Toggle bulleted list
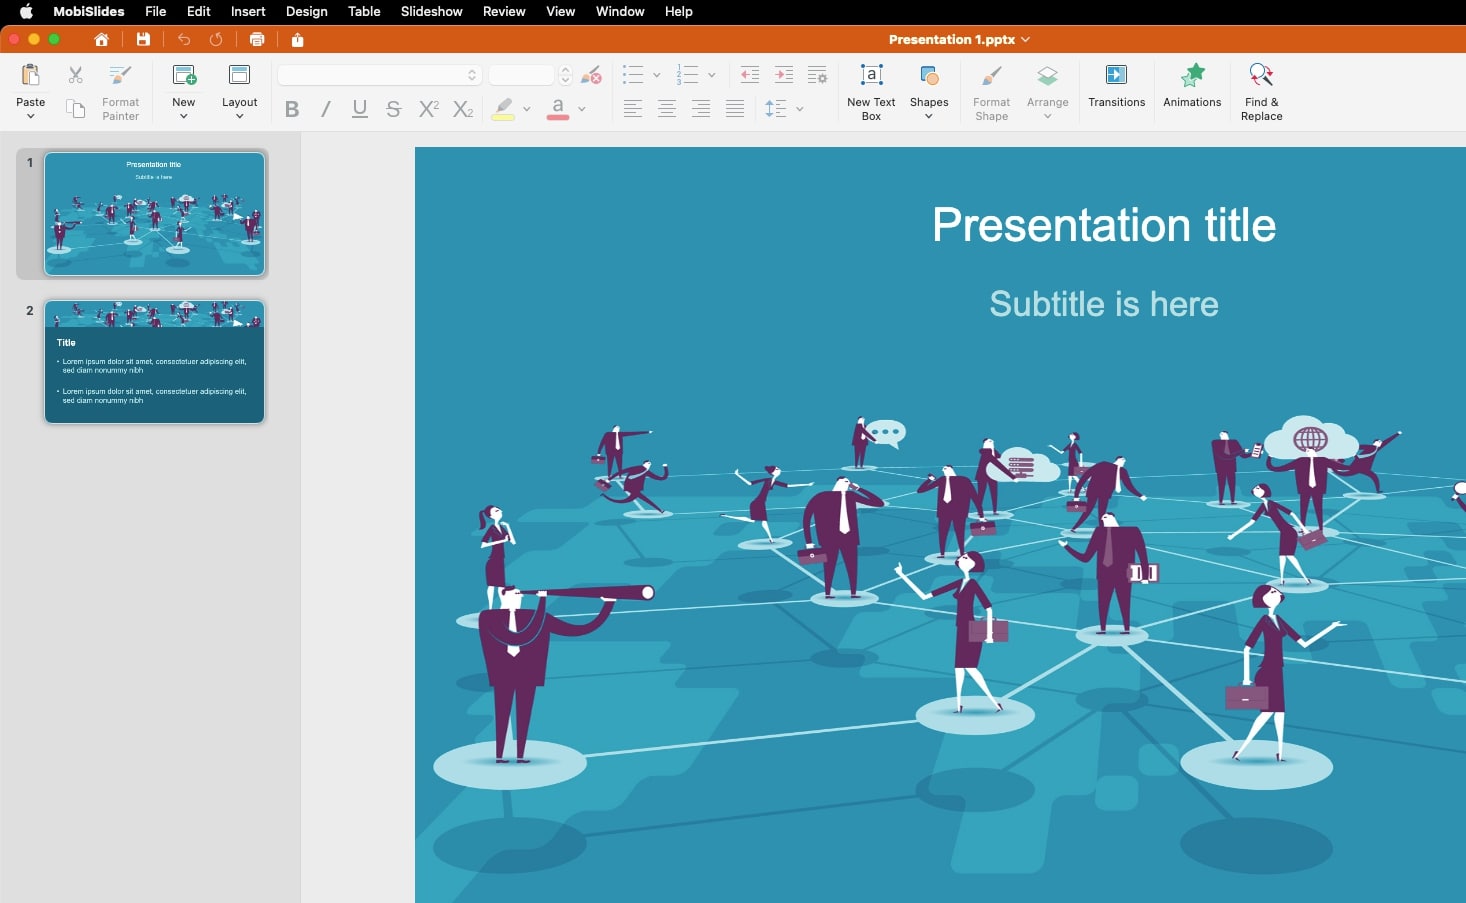This screenshot has height=903, width=1466. click(x=633, y=75)
